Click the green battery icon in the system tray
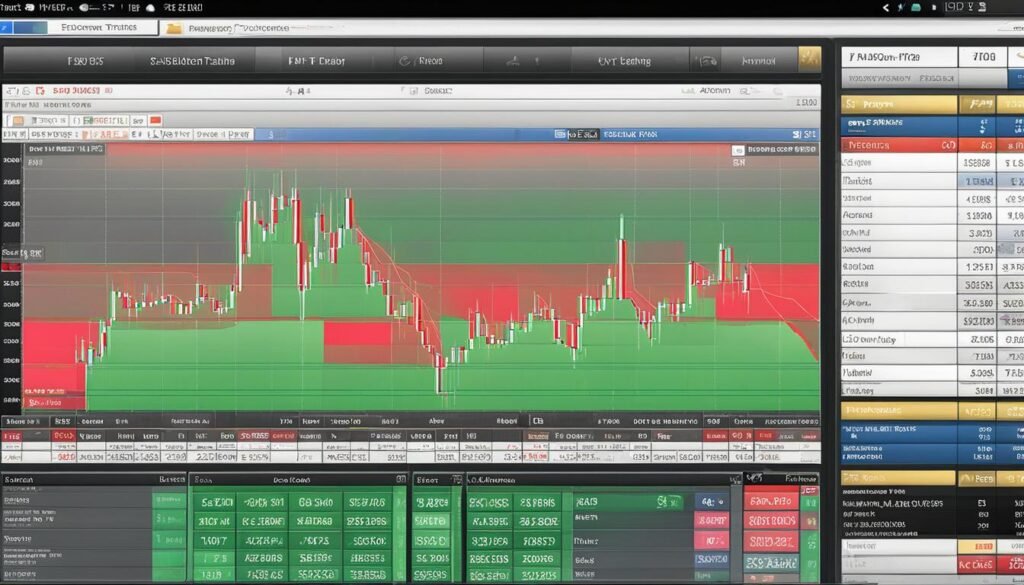1024x585 pixels. click(916, 7)
